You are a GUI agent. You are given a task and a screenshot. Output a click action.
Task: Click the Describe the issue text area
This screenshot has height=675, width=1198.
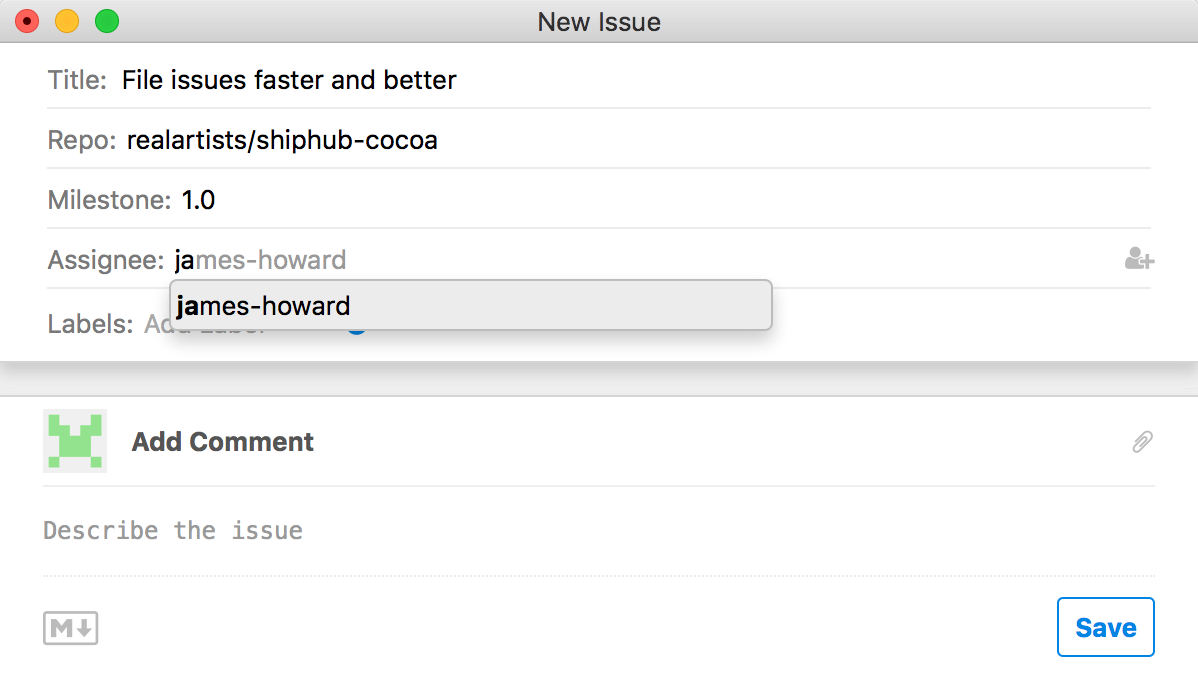point(172,530)
